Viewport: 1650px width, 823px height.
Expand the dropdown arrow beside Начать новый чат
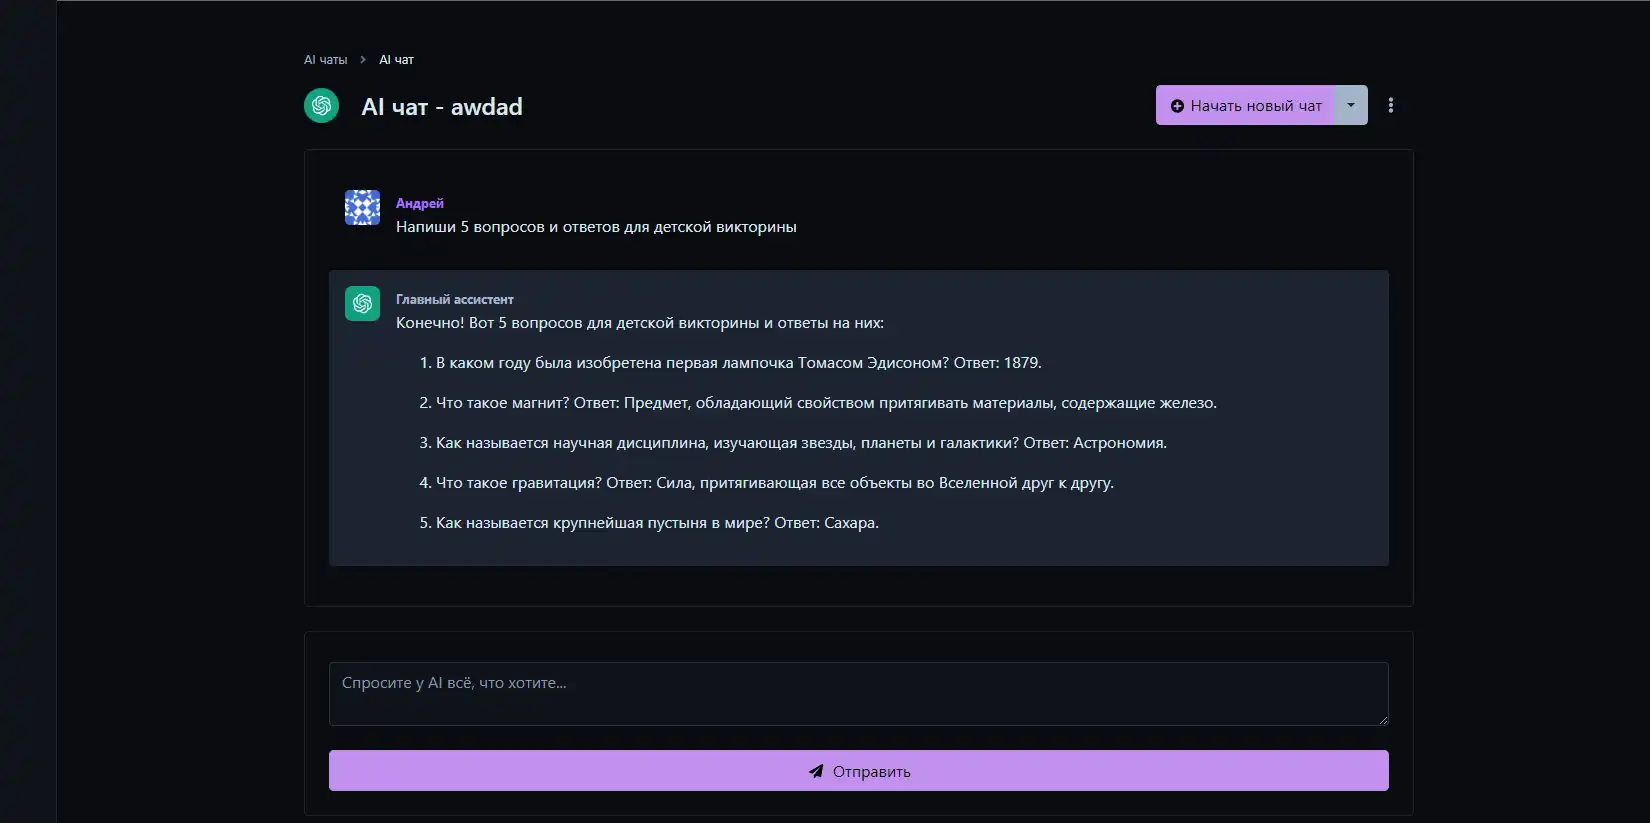pyautogui.click(x=1351, y=105)
